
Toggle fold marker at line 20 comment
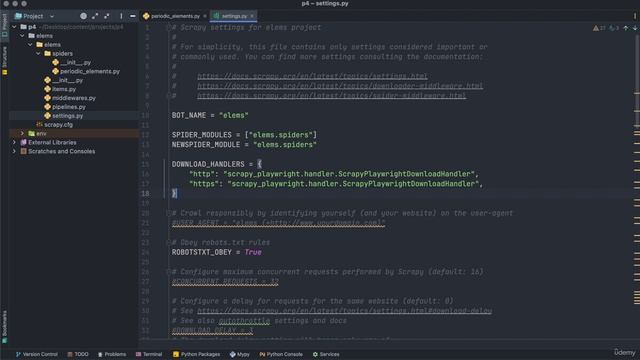point(168,213)
